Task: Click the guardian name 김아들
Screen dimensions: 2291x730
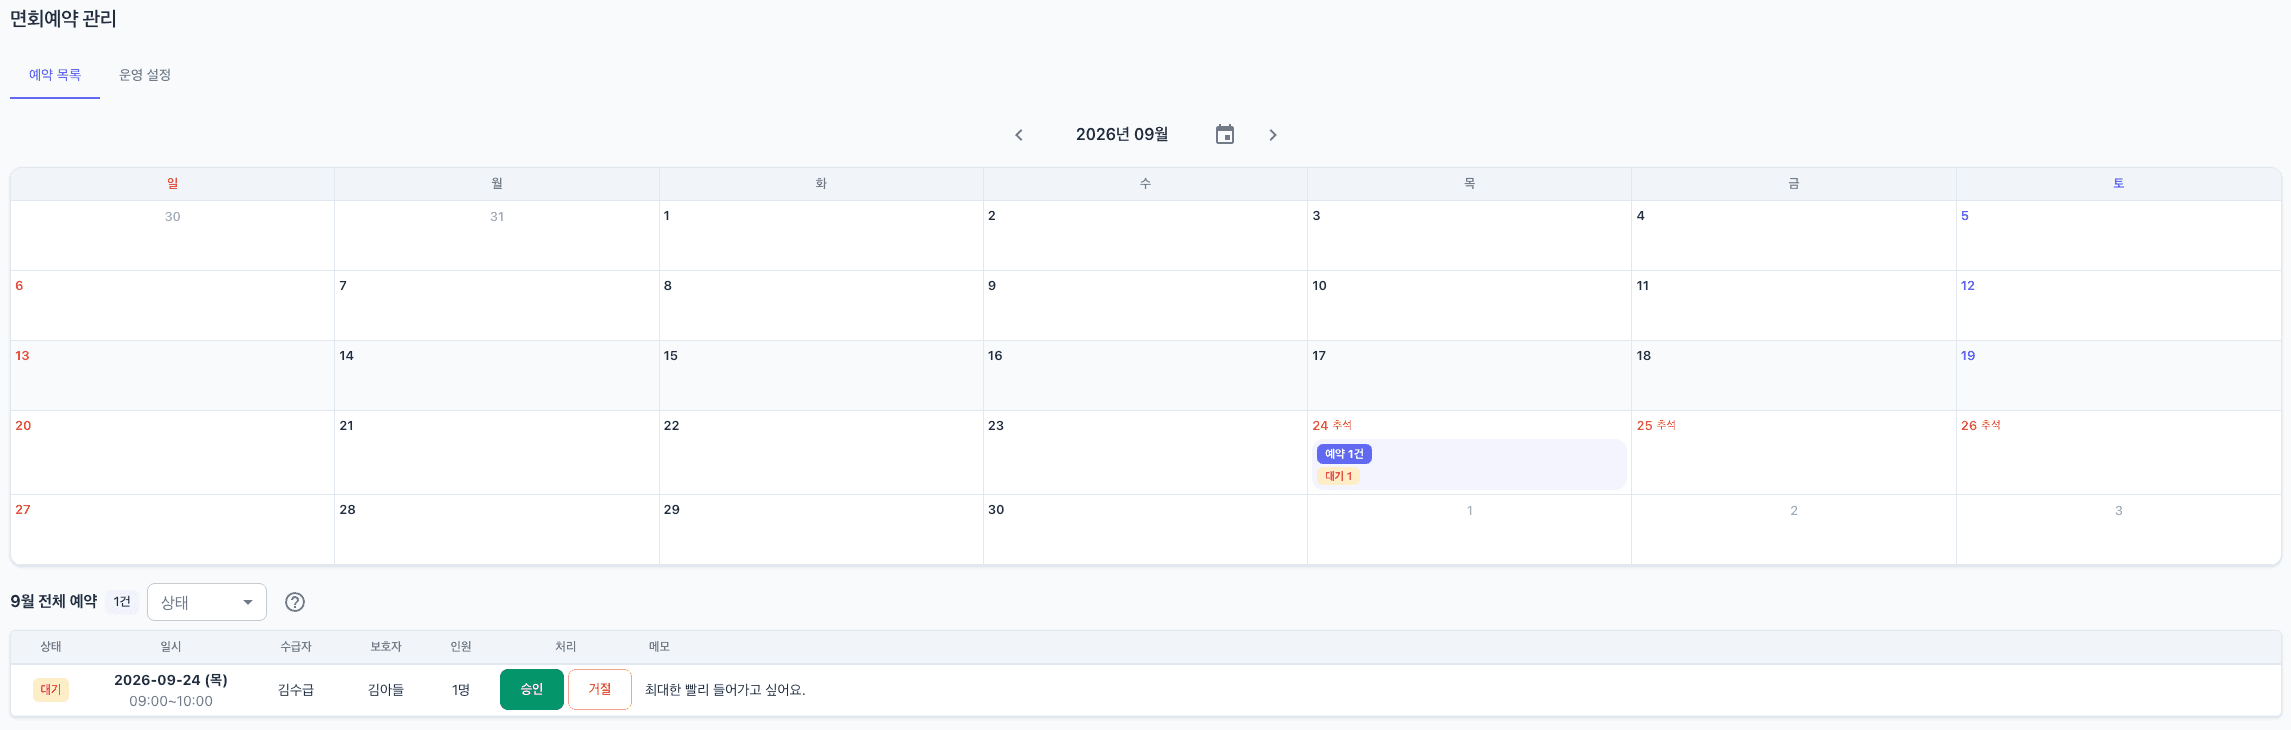Action: tap(386, 690)
